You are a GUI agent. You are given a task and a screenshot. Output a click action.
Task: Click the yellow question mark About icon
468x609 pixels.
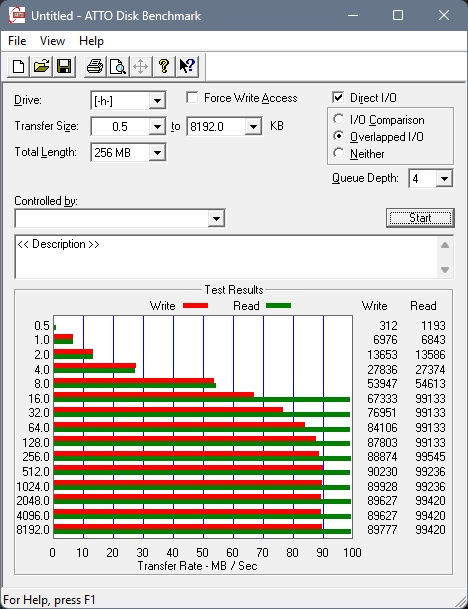click(x=164, y=66)
